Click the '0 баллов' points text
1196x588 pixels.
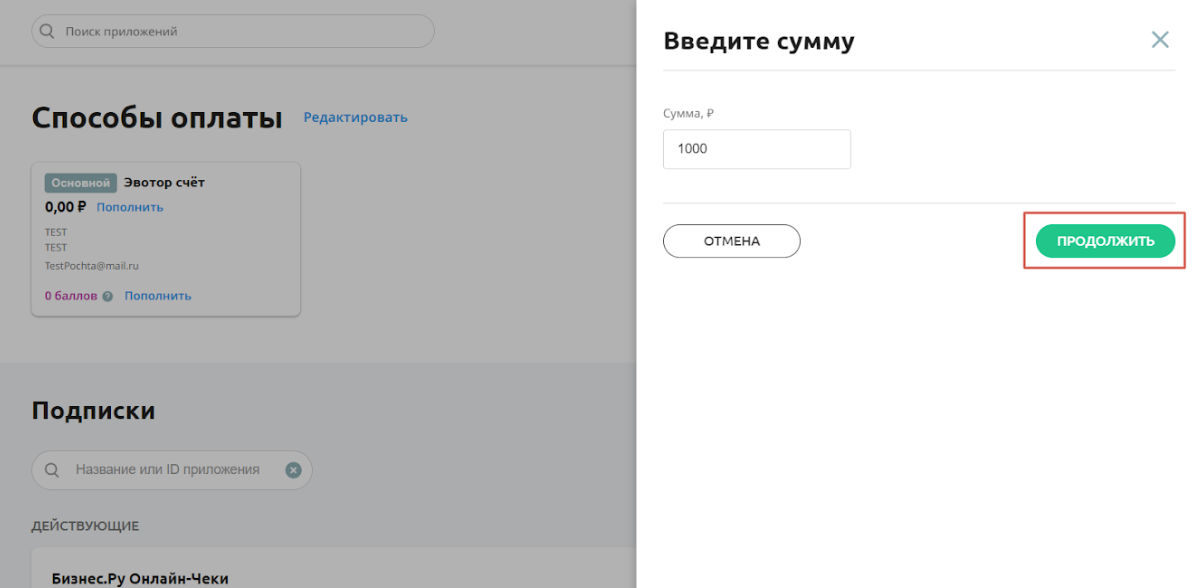(x=71, y=296)
